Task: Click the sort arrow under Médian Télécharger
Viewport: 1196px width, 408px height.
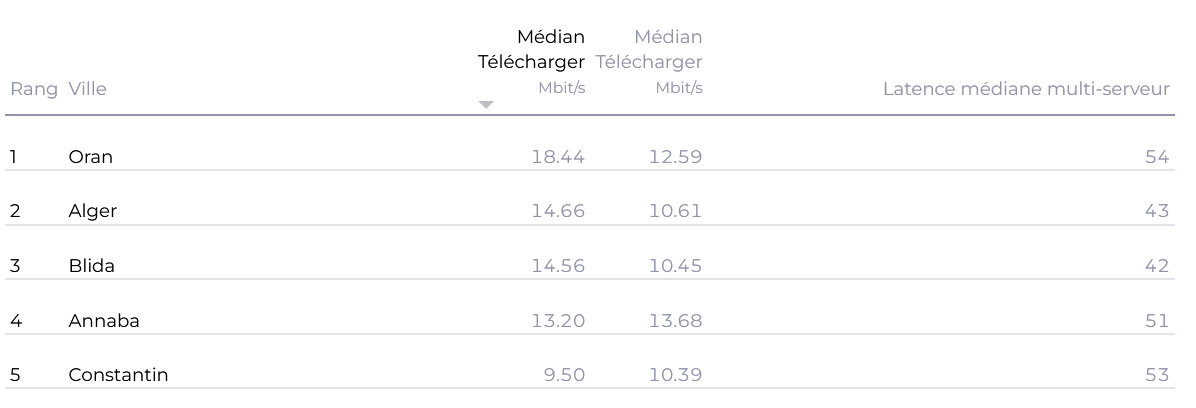Action: pyautogui.click(x=486, y=105)
